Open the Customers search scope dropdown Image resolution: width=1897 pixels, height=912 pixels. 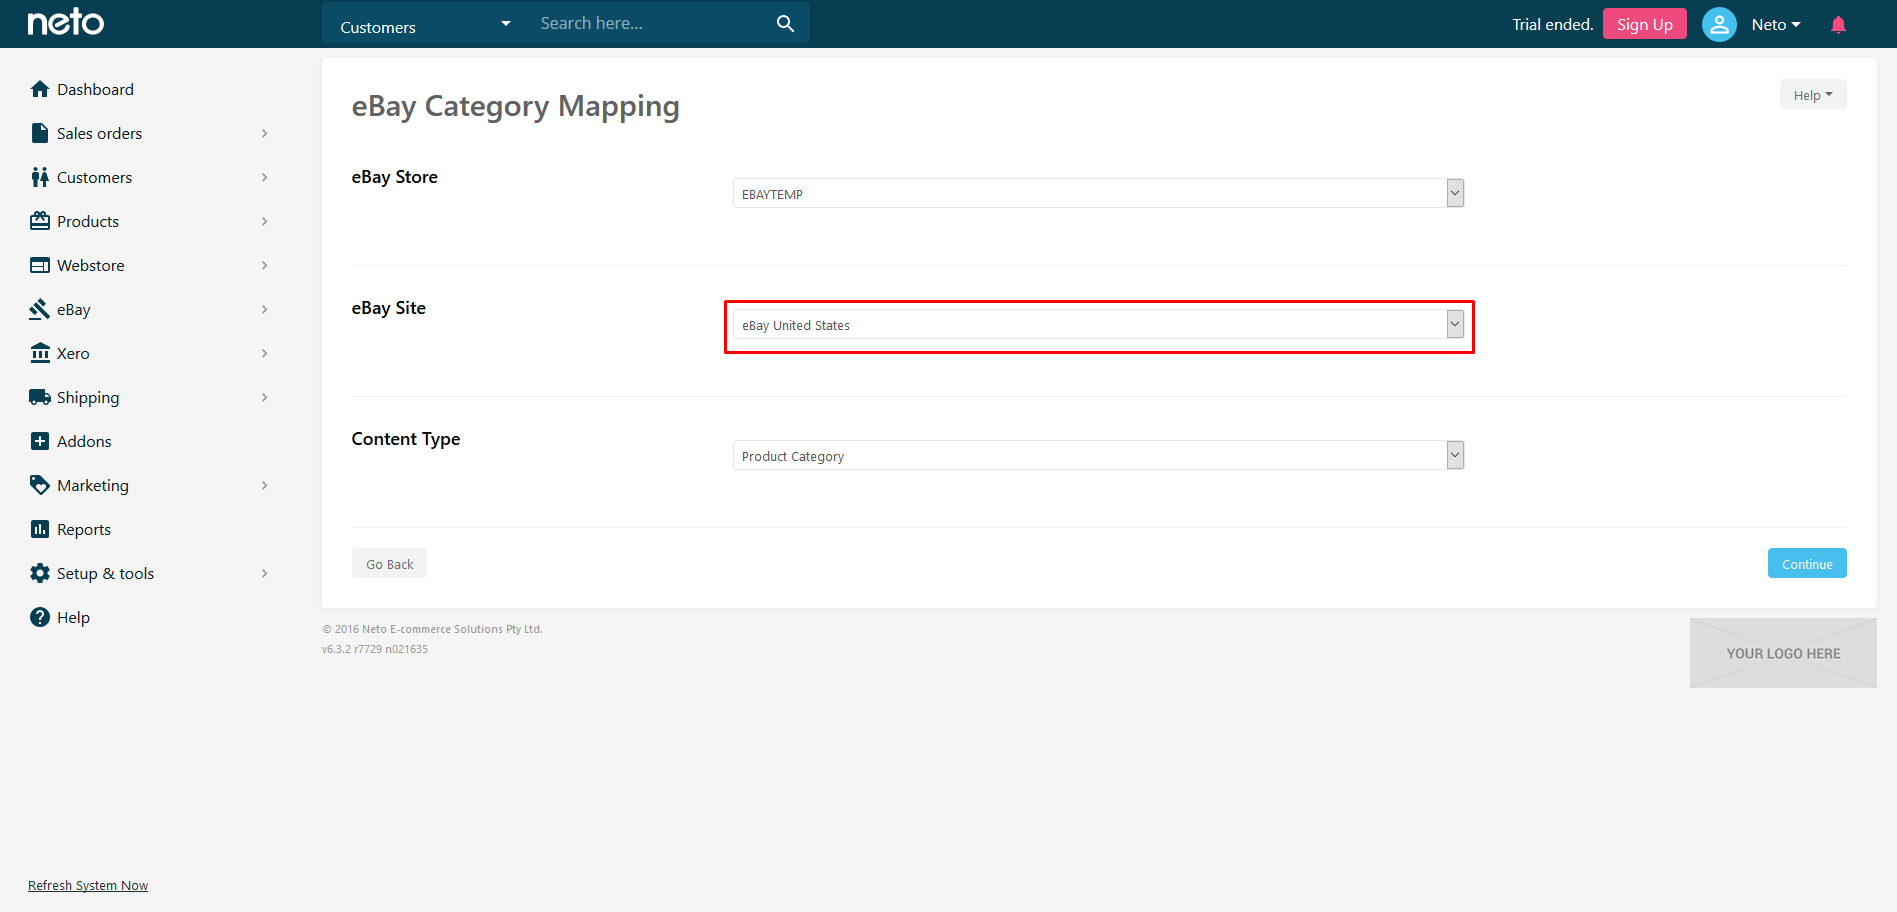[425, 24]
